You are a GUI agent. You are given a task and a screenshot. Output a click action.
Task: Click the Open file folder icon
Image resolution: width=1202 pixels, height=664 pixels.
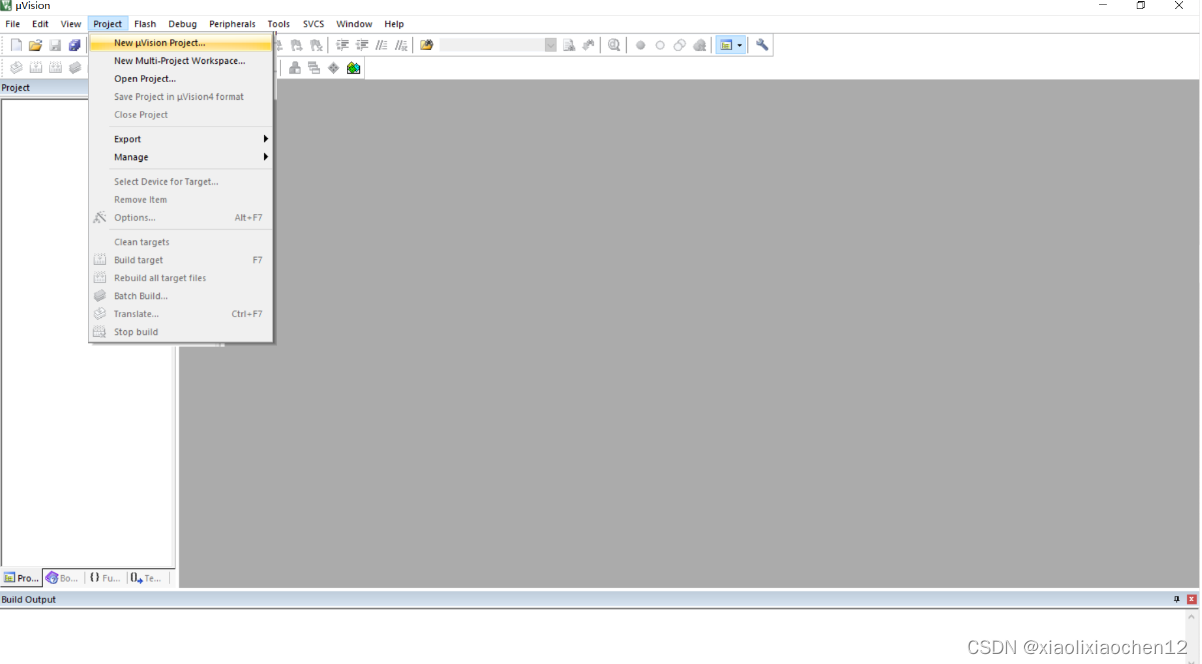[35, 45]
